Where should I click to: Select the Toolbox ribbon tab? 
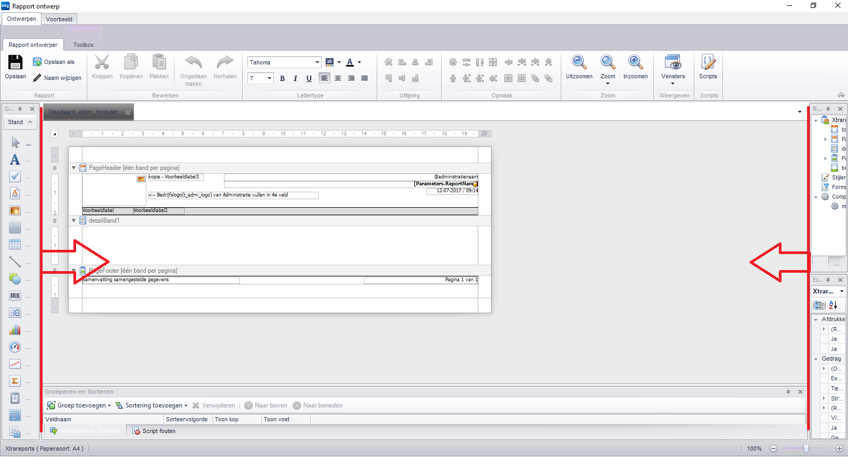pyautogui.click(x=83, y=45)
